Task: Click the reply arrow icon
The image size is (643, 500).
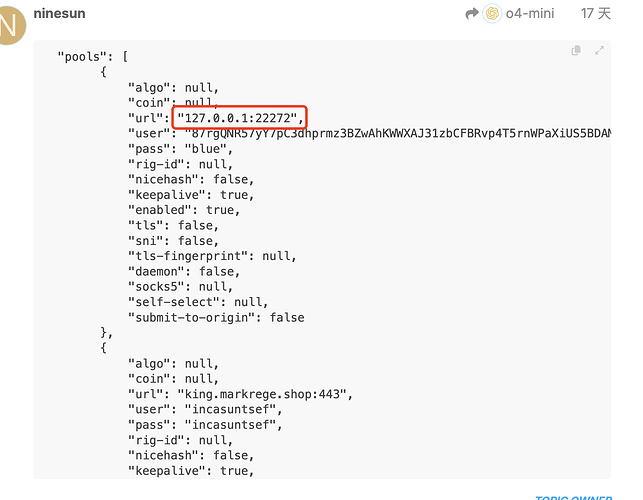Action: pos(472,14)
